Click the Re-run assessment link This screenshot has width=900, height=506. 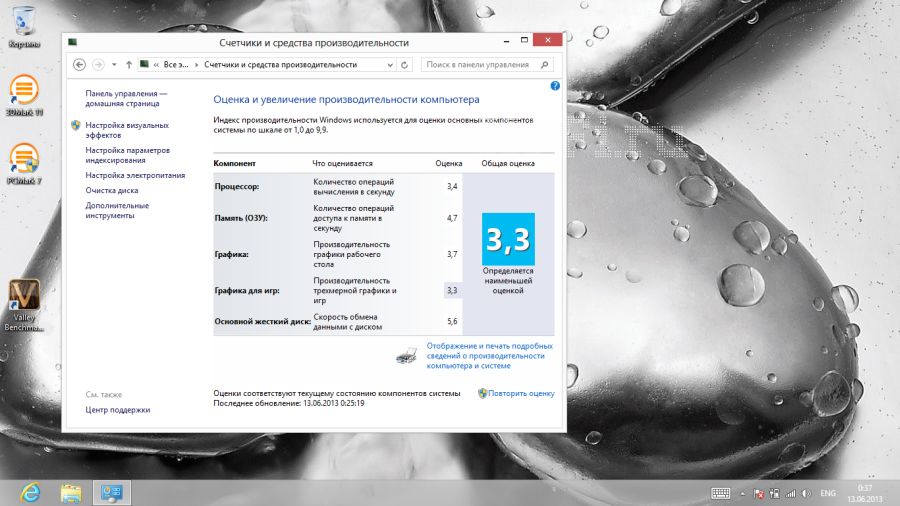(x=521, y=393)
